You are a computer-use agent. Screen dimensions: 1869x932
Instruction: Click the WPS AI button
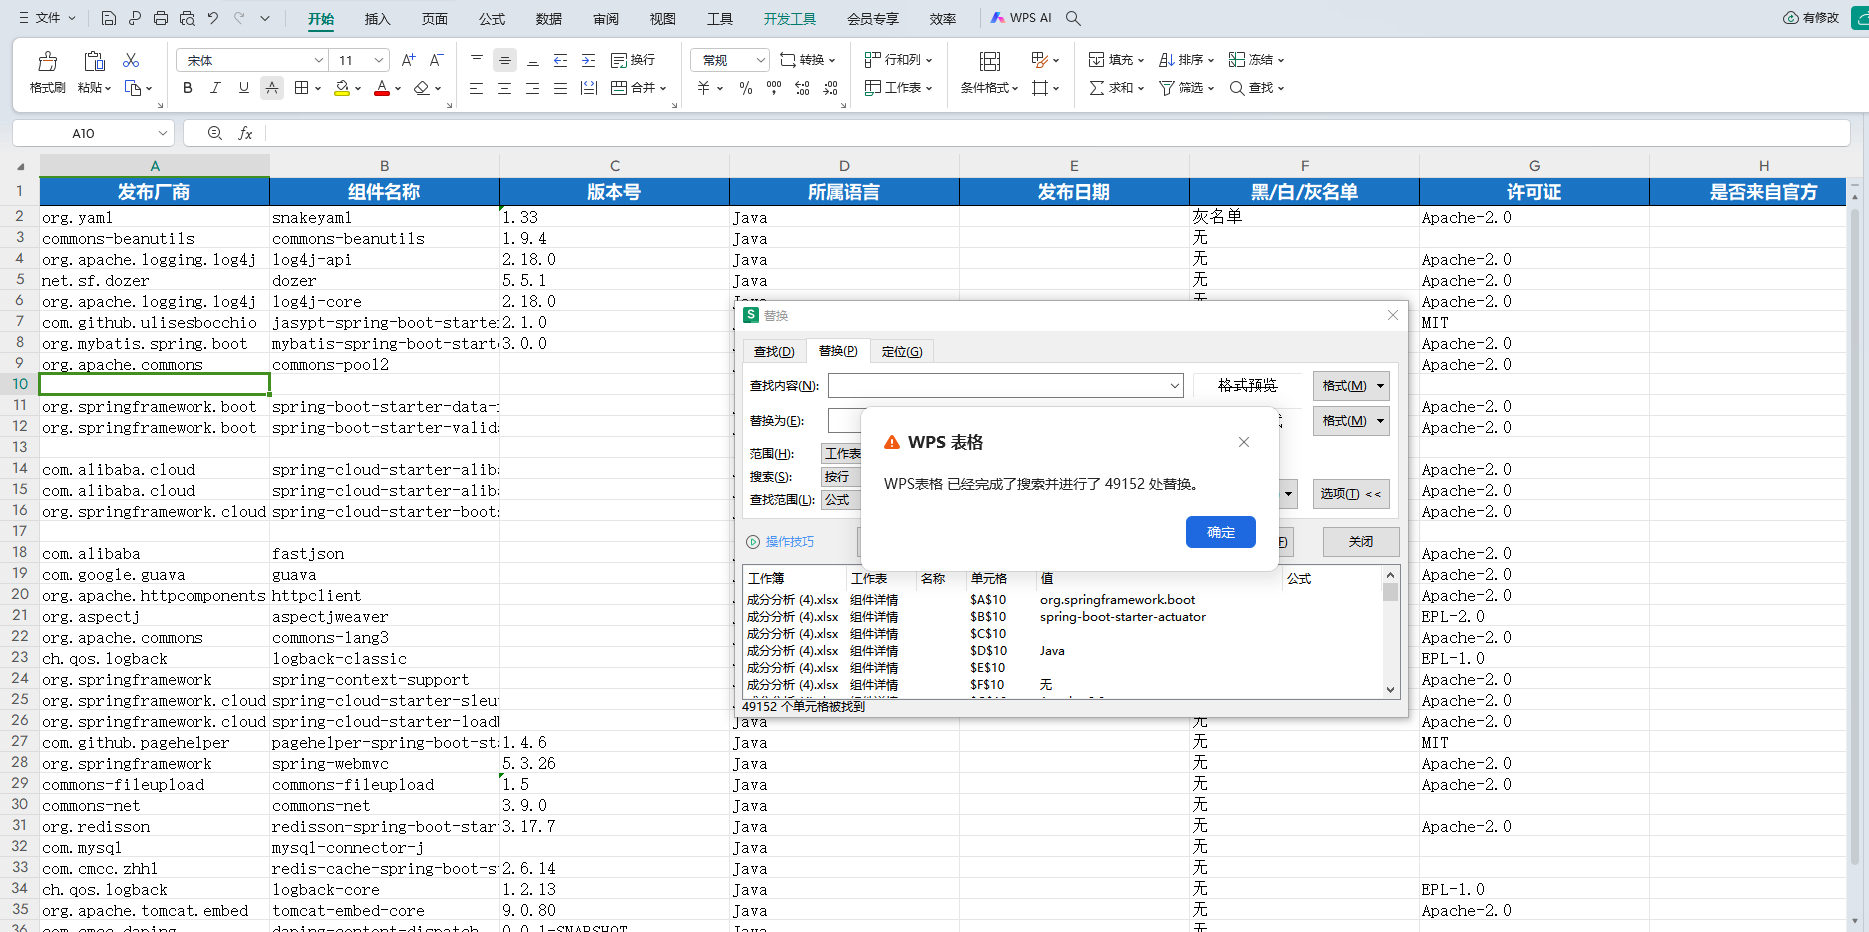coord(1021,18)
